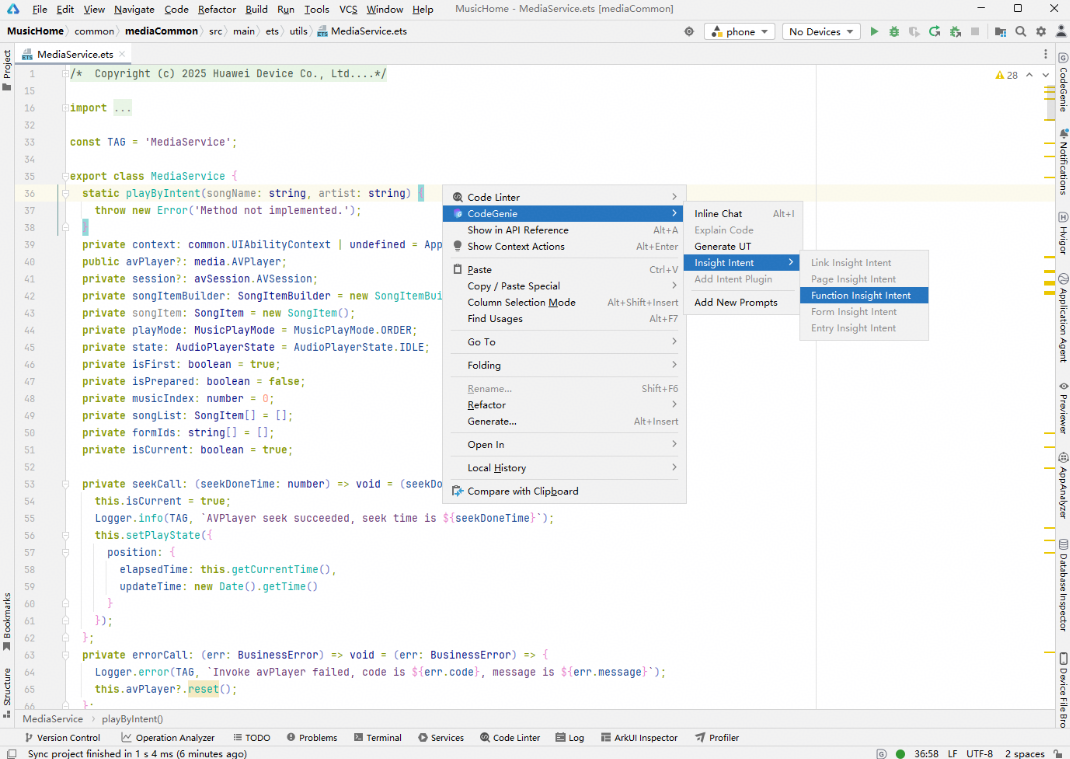Click the hot reload apply changes icon
This screenshot has width=1070, height=759.
click(x=934, y=32)
